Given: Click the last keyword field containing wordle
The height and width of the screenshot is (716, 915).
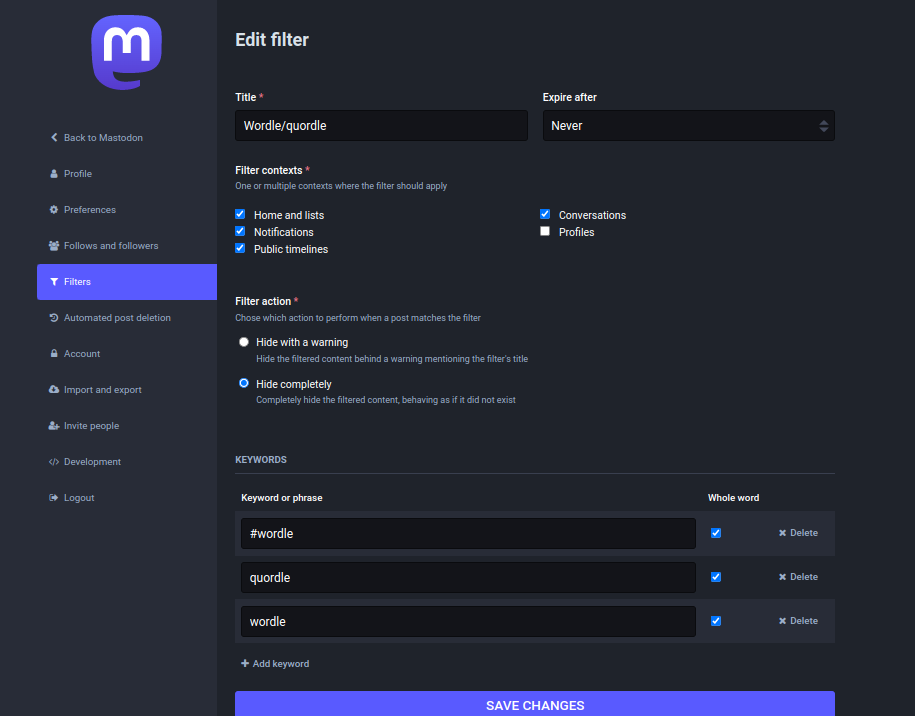Looking at the screenshot, I should coord(469,621).
